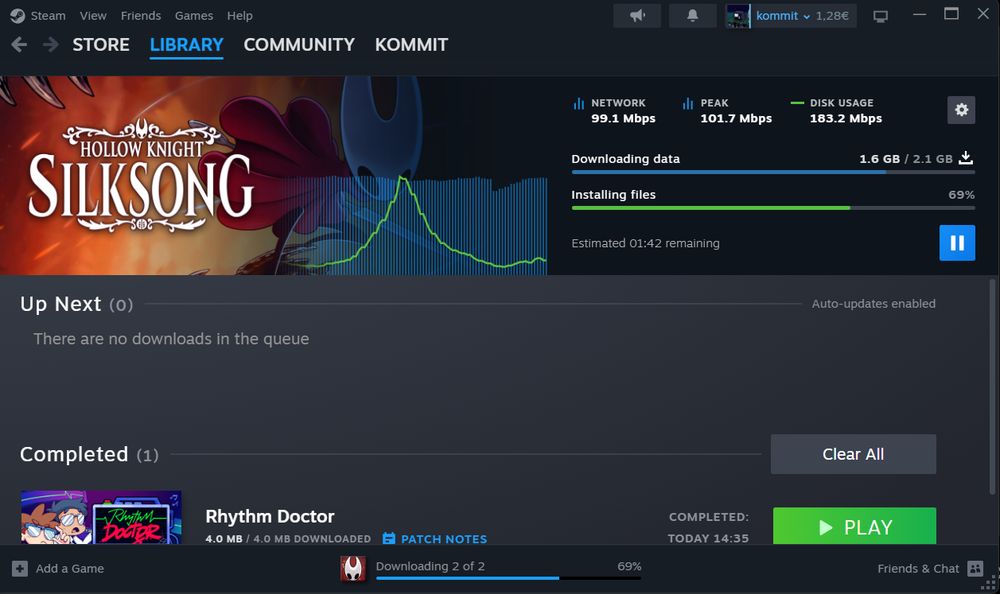Switch to the LIBRARY tab
The image size is (1000, 594).
[186, 45]
